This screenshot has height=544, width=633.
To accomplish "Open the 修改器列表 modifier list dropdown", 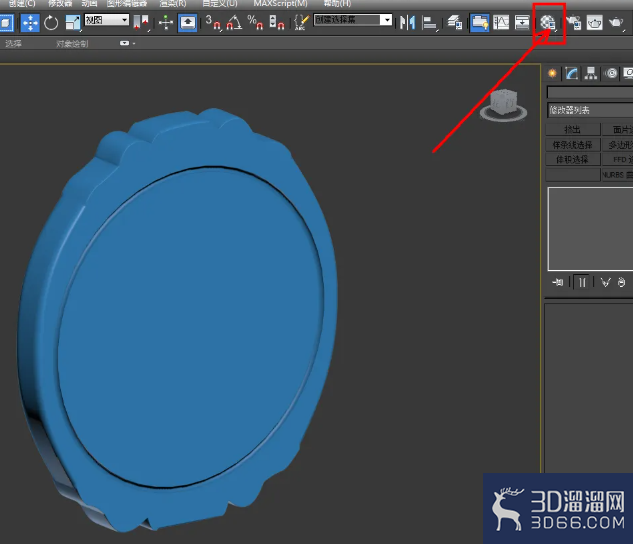I will 590,110.
